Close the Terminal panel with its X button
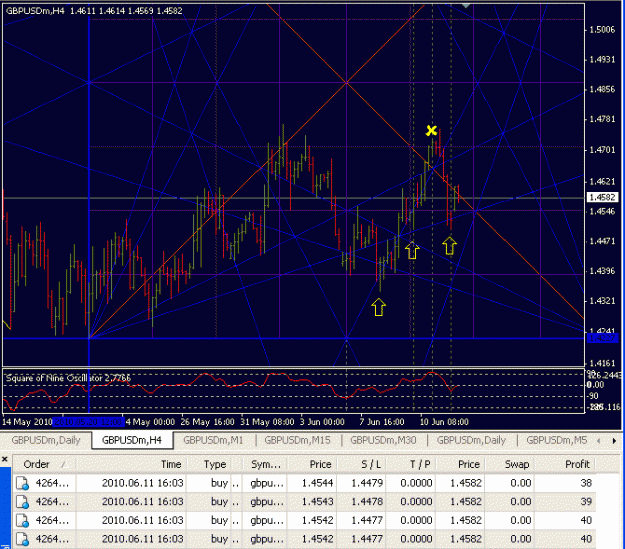This screenshot has height=549, width=625. point(5,459)
